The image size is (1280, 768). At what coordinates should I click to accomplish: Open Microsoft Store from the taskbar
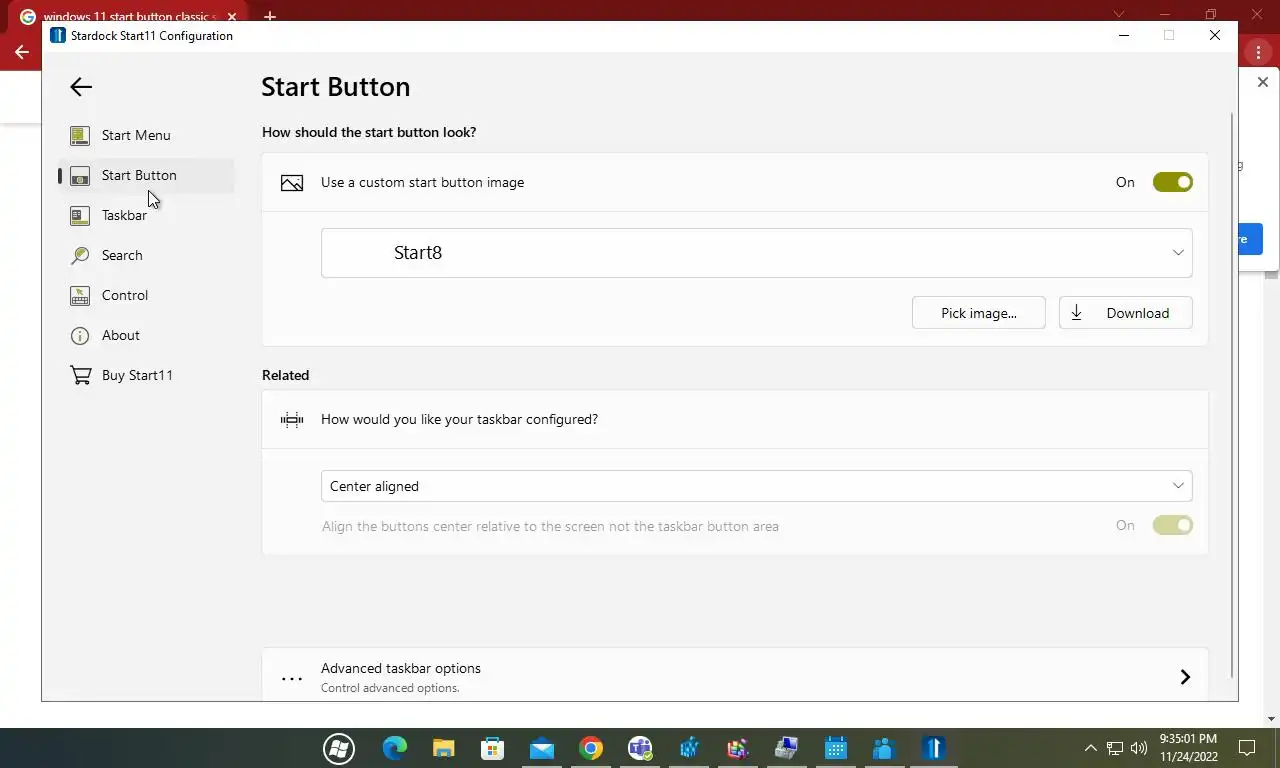point(492,748)
